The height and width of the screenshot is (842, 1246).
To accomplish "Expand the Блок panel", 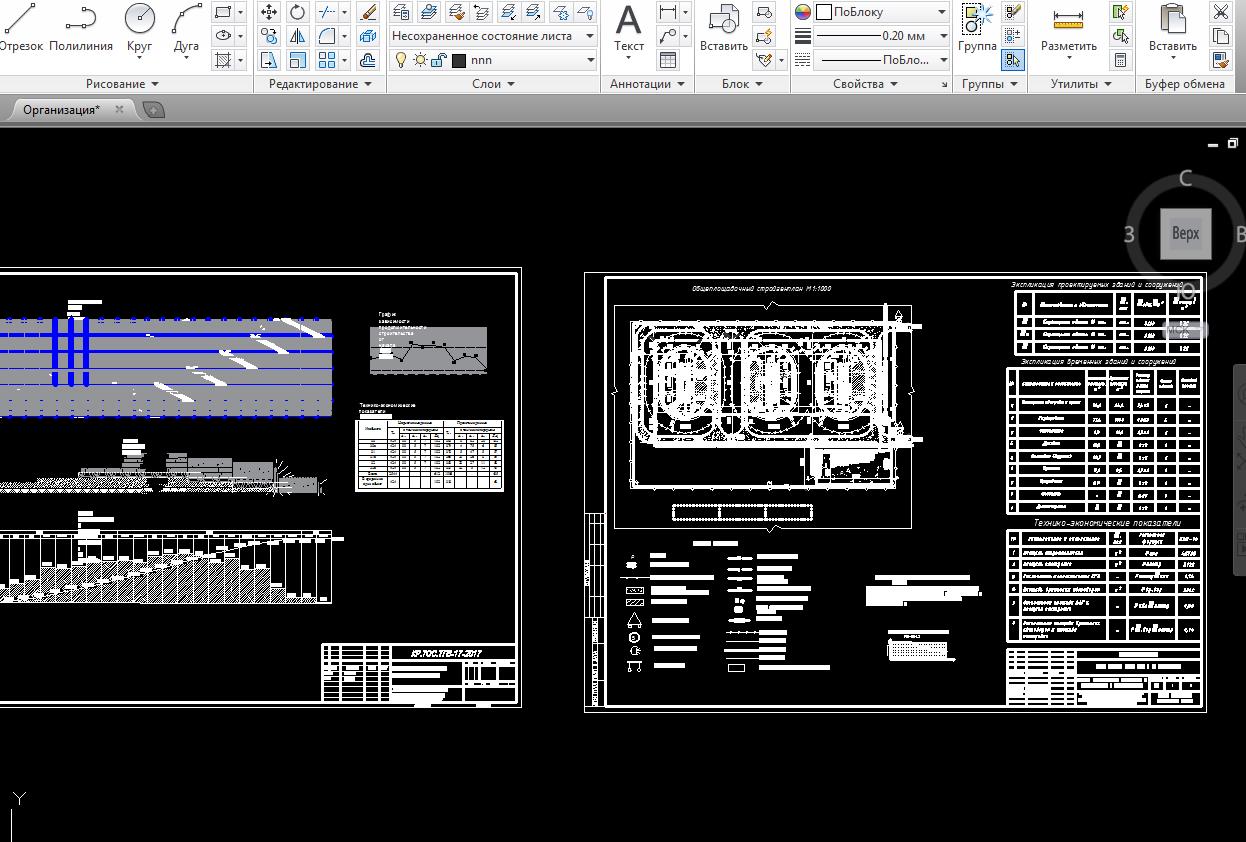I will tap(742, 84).
